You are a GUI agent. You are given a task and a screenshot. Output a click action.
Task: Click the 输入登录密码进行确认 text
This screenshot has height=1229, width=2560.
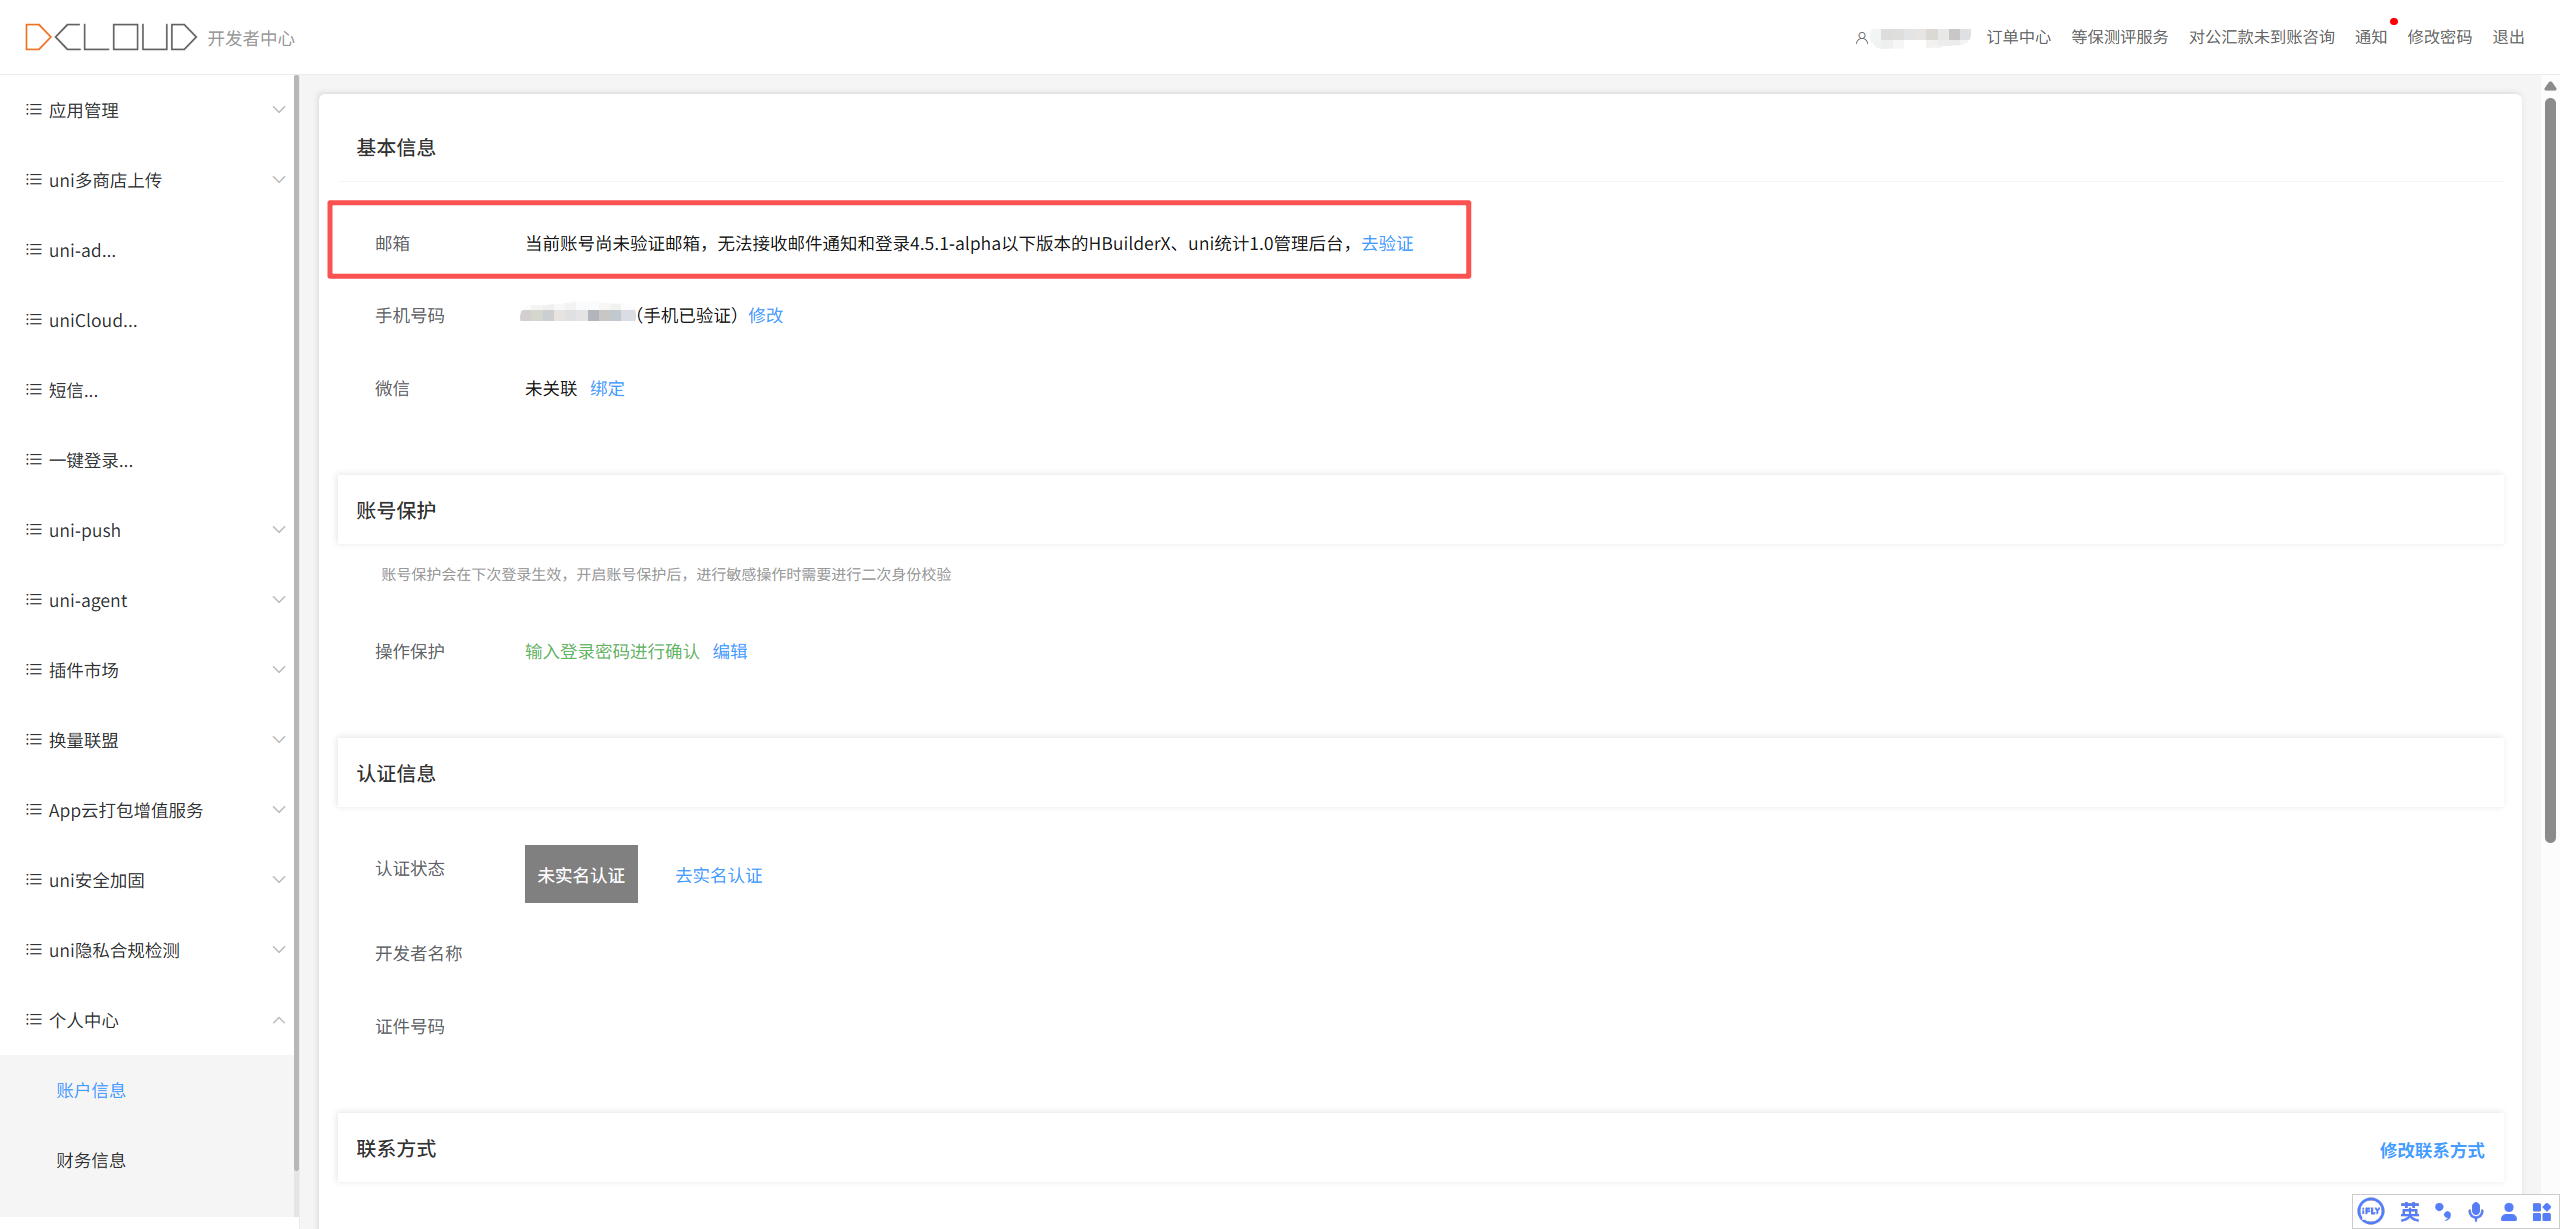(612, 652)
